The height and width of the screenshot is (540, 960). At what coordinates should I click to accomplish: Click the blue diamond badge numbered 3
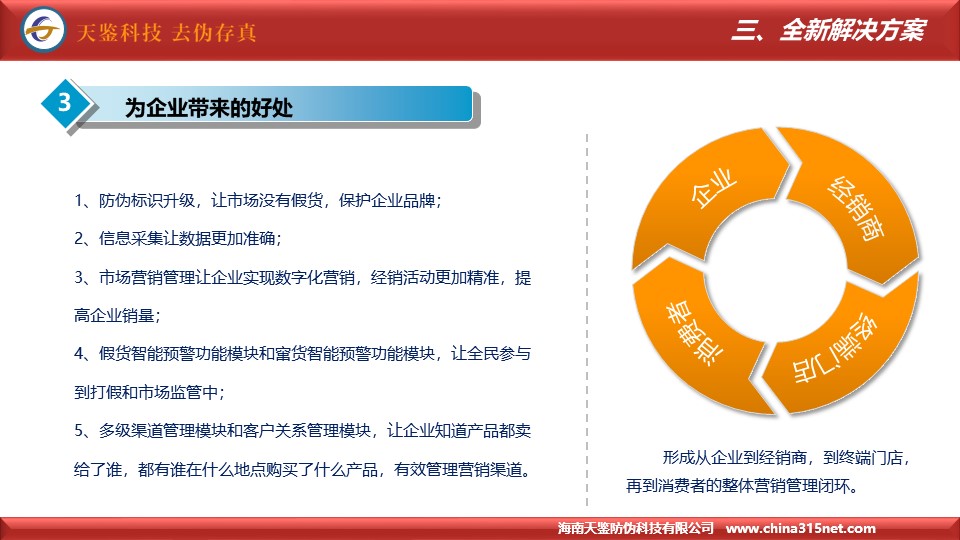click(65, 103)
